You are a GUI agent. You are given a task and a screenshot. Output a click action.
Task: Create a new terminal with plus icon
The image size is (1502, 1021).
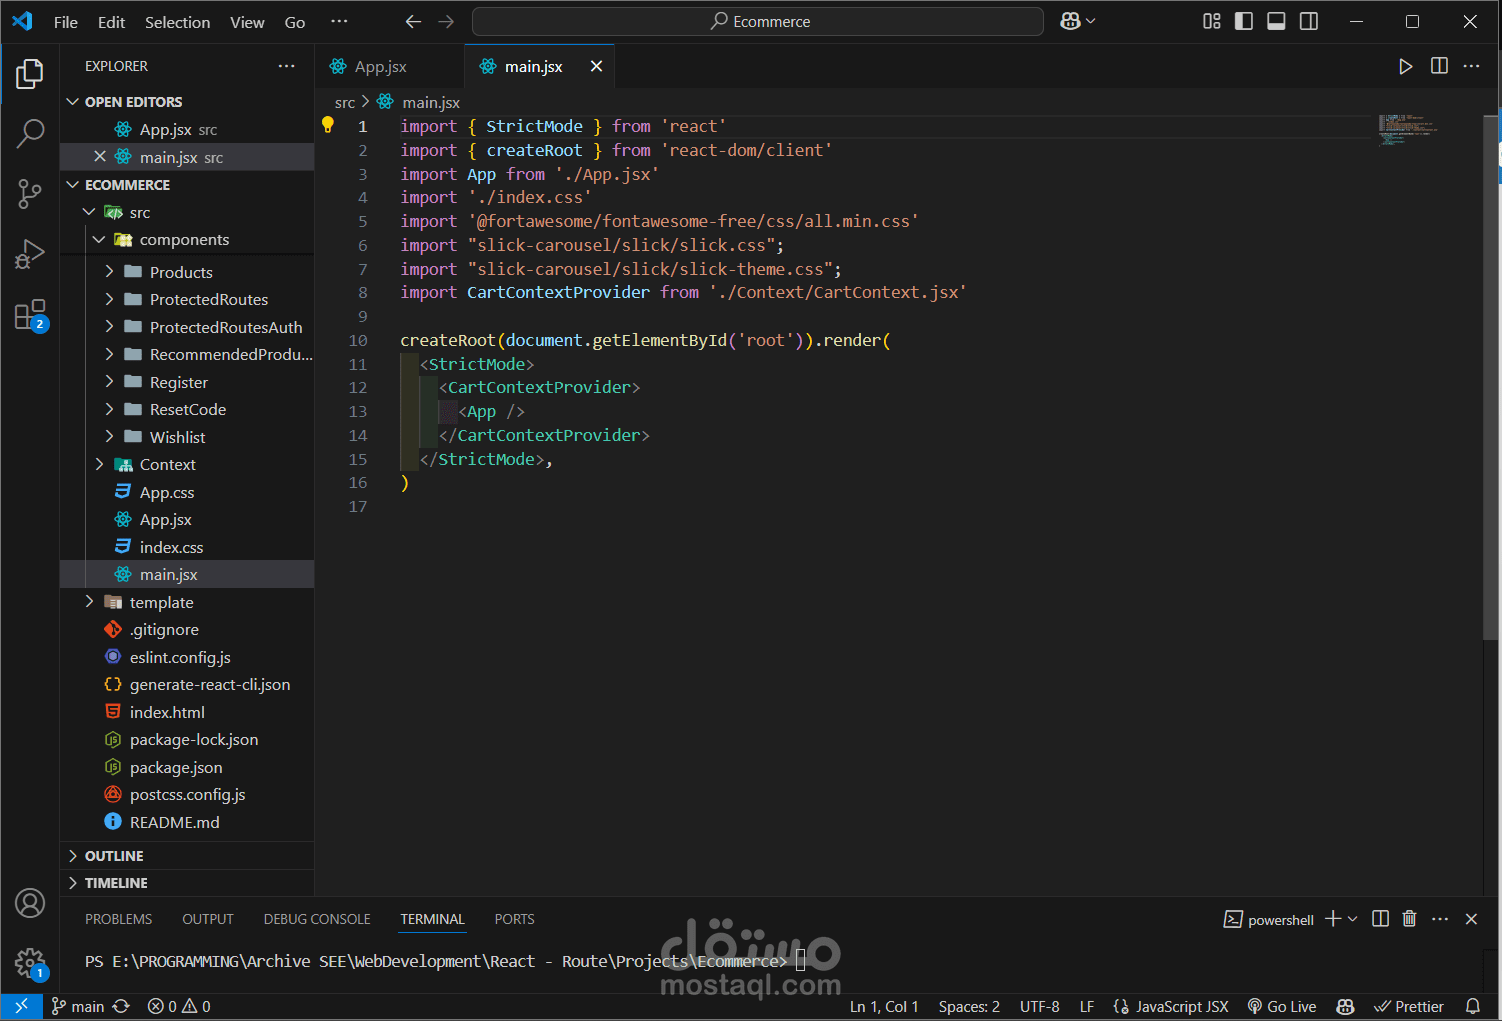point(1333,919)
